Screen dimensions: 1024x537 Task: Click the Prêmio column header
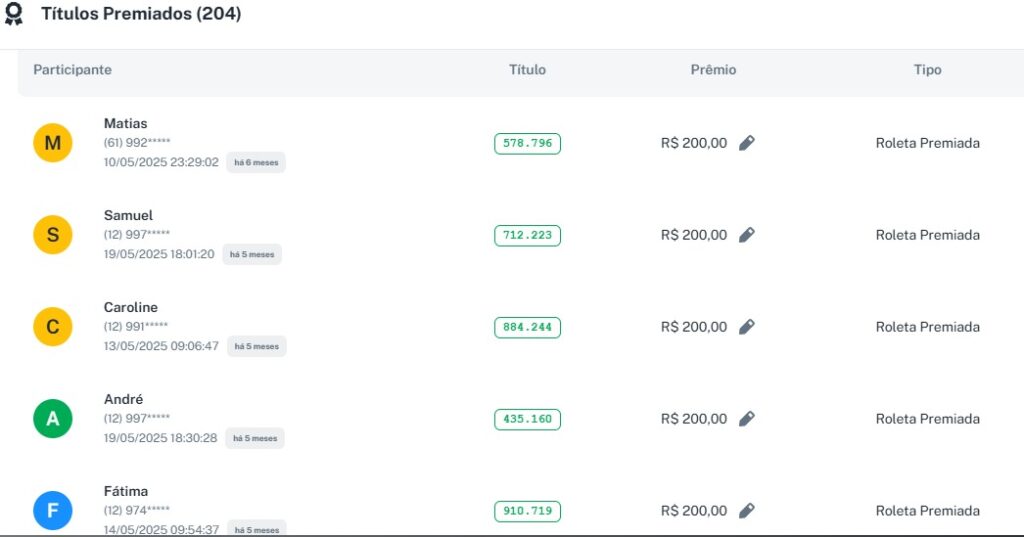[713, 70]
